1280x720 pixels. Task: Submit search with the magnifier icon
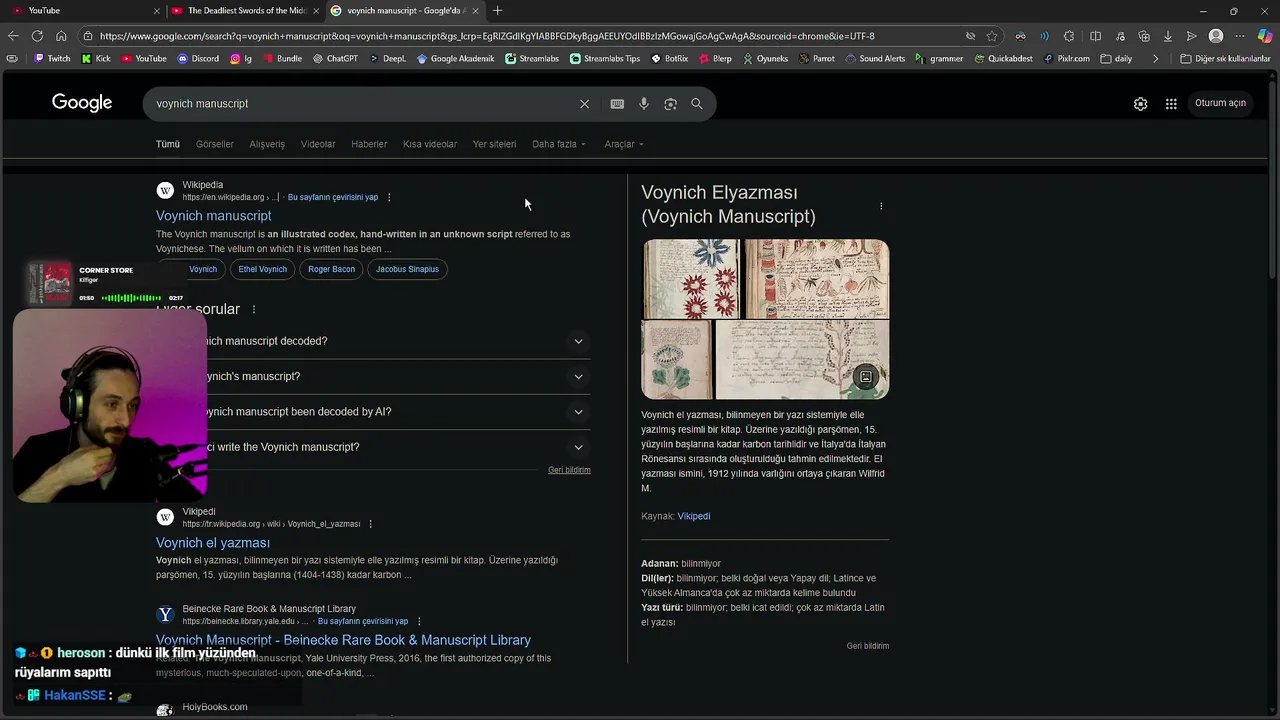click(697, 104)
